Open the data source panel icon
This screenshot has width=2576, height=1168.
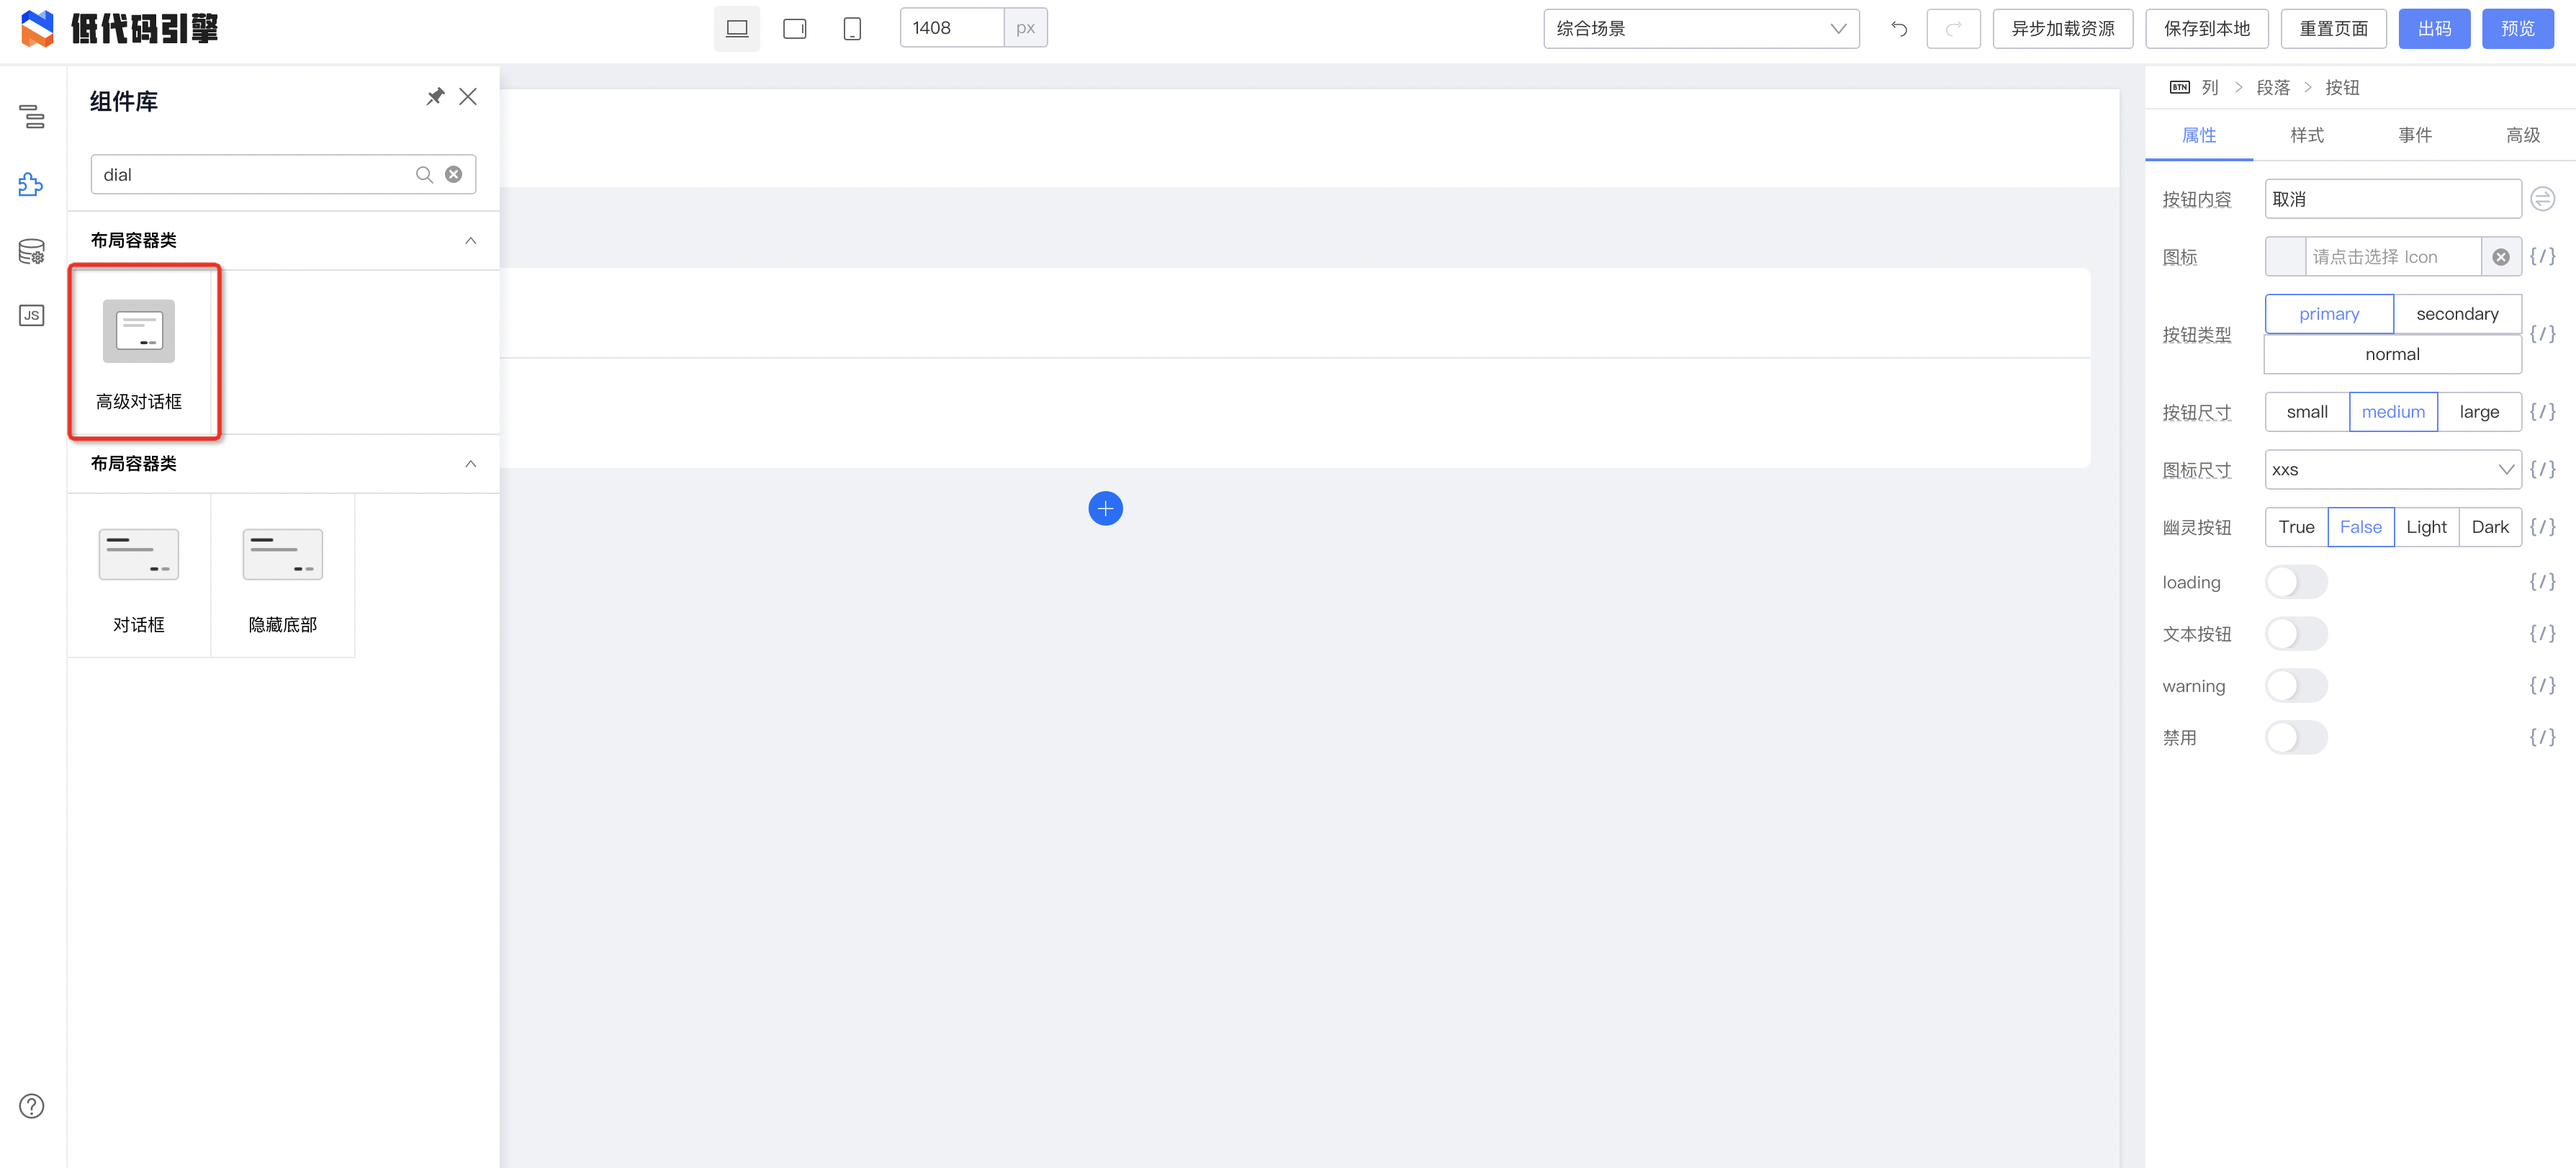pos(32,251)
